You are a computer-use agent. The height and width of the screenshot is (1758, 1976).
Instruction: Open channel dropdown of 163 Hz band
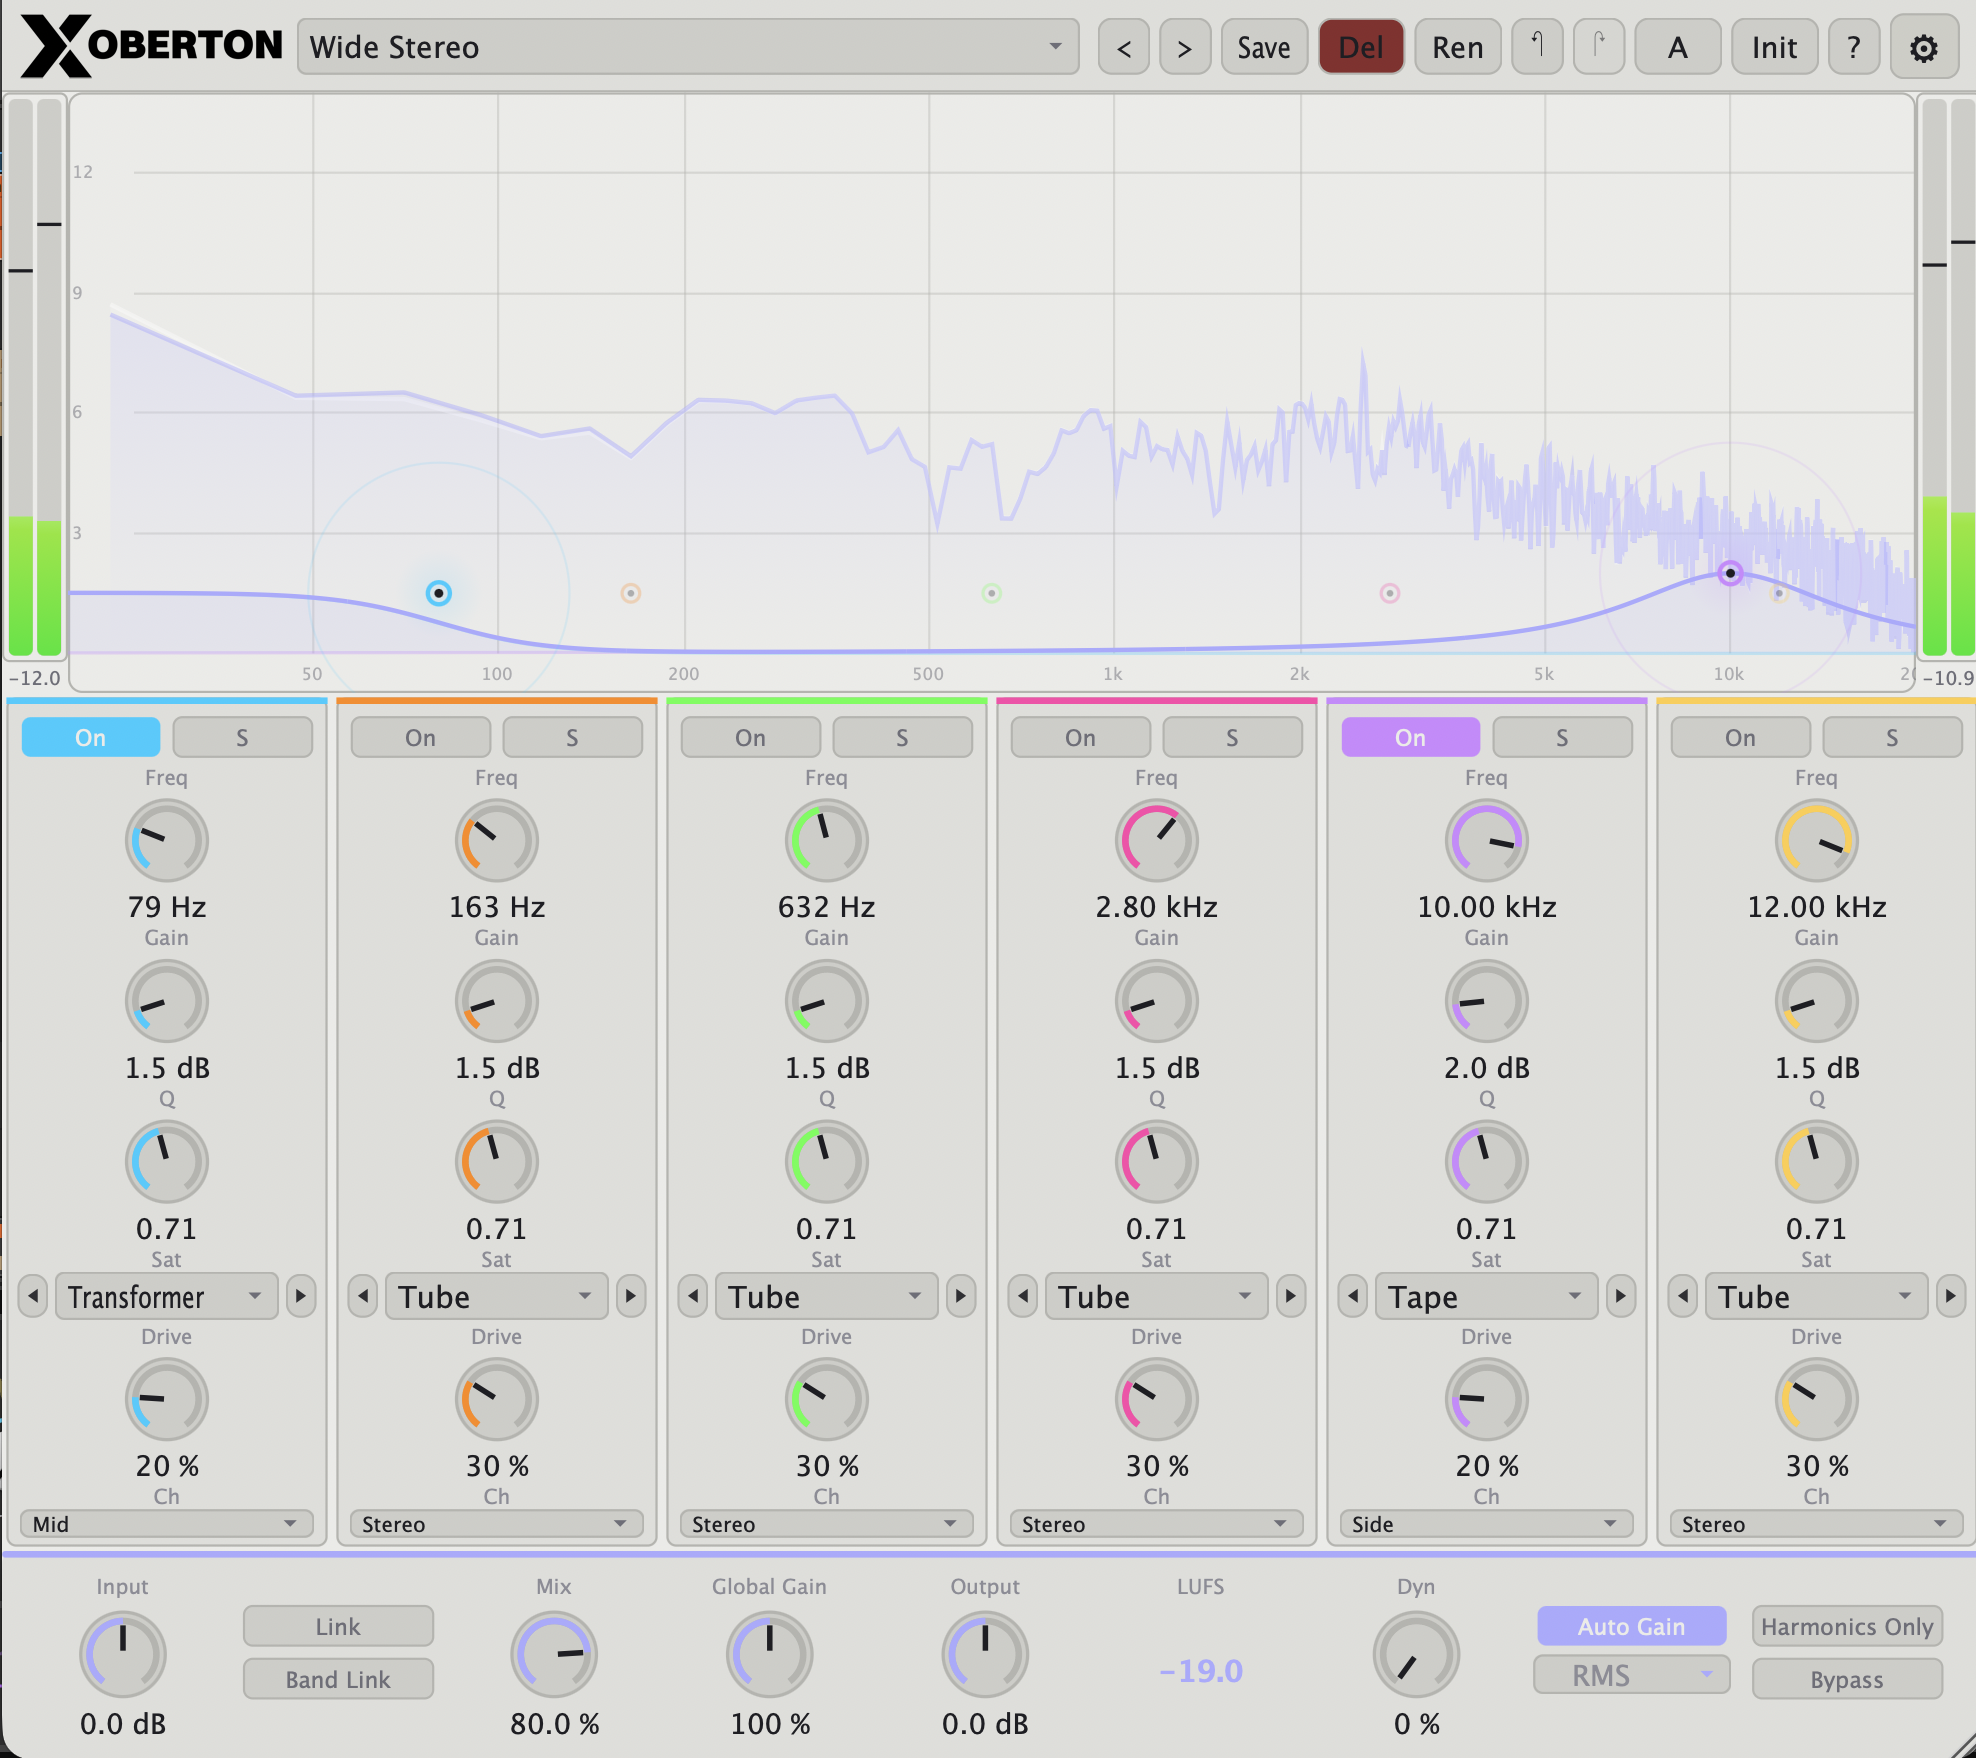click(x=496, y=1524)
